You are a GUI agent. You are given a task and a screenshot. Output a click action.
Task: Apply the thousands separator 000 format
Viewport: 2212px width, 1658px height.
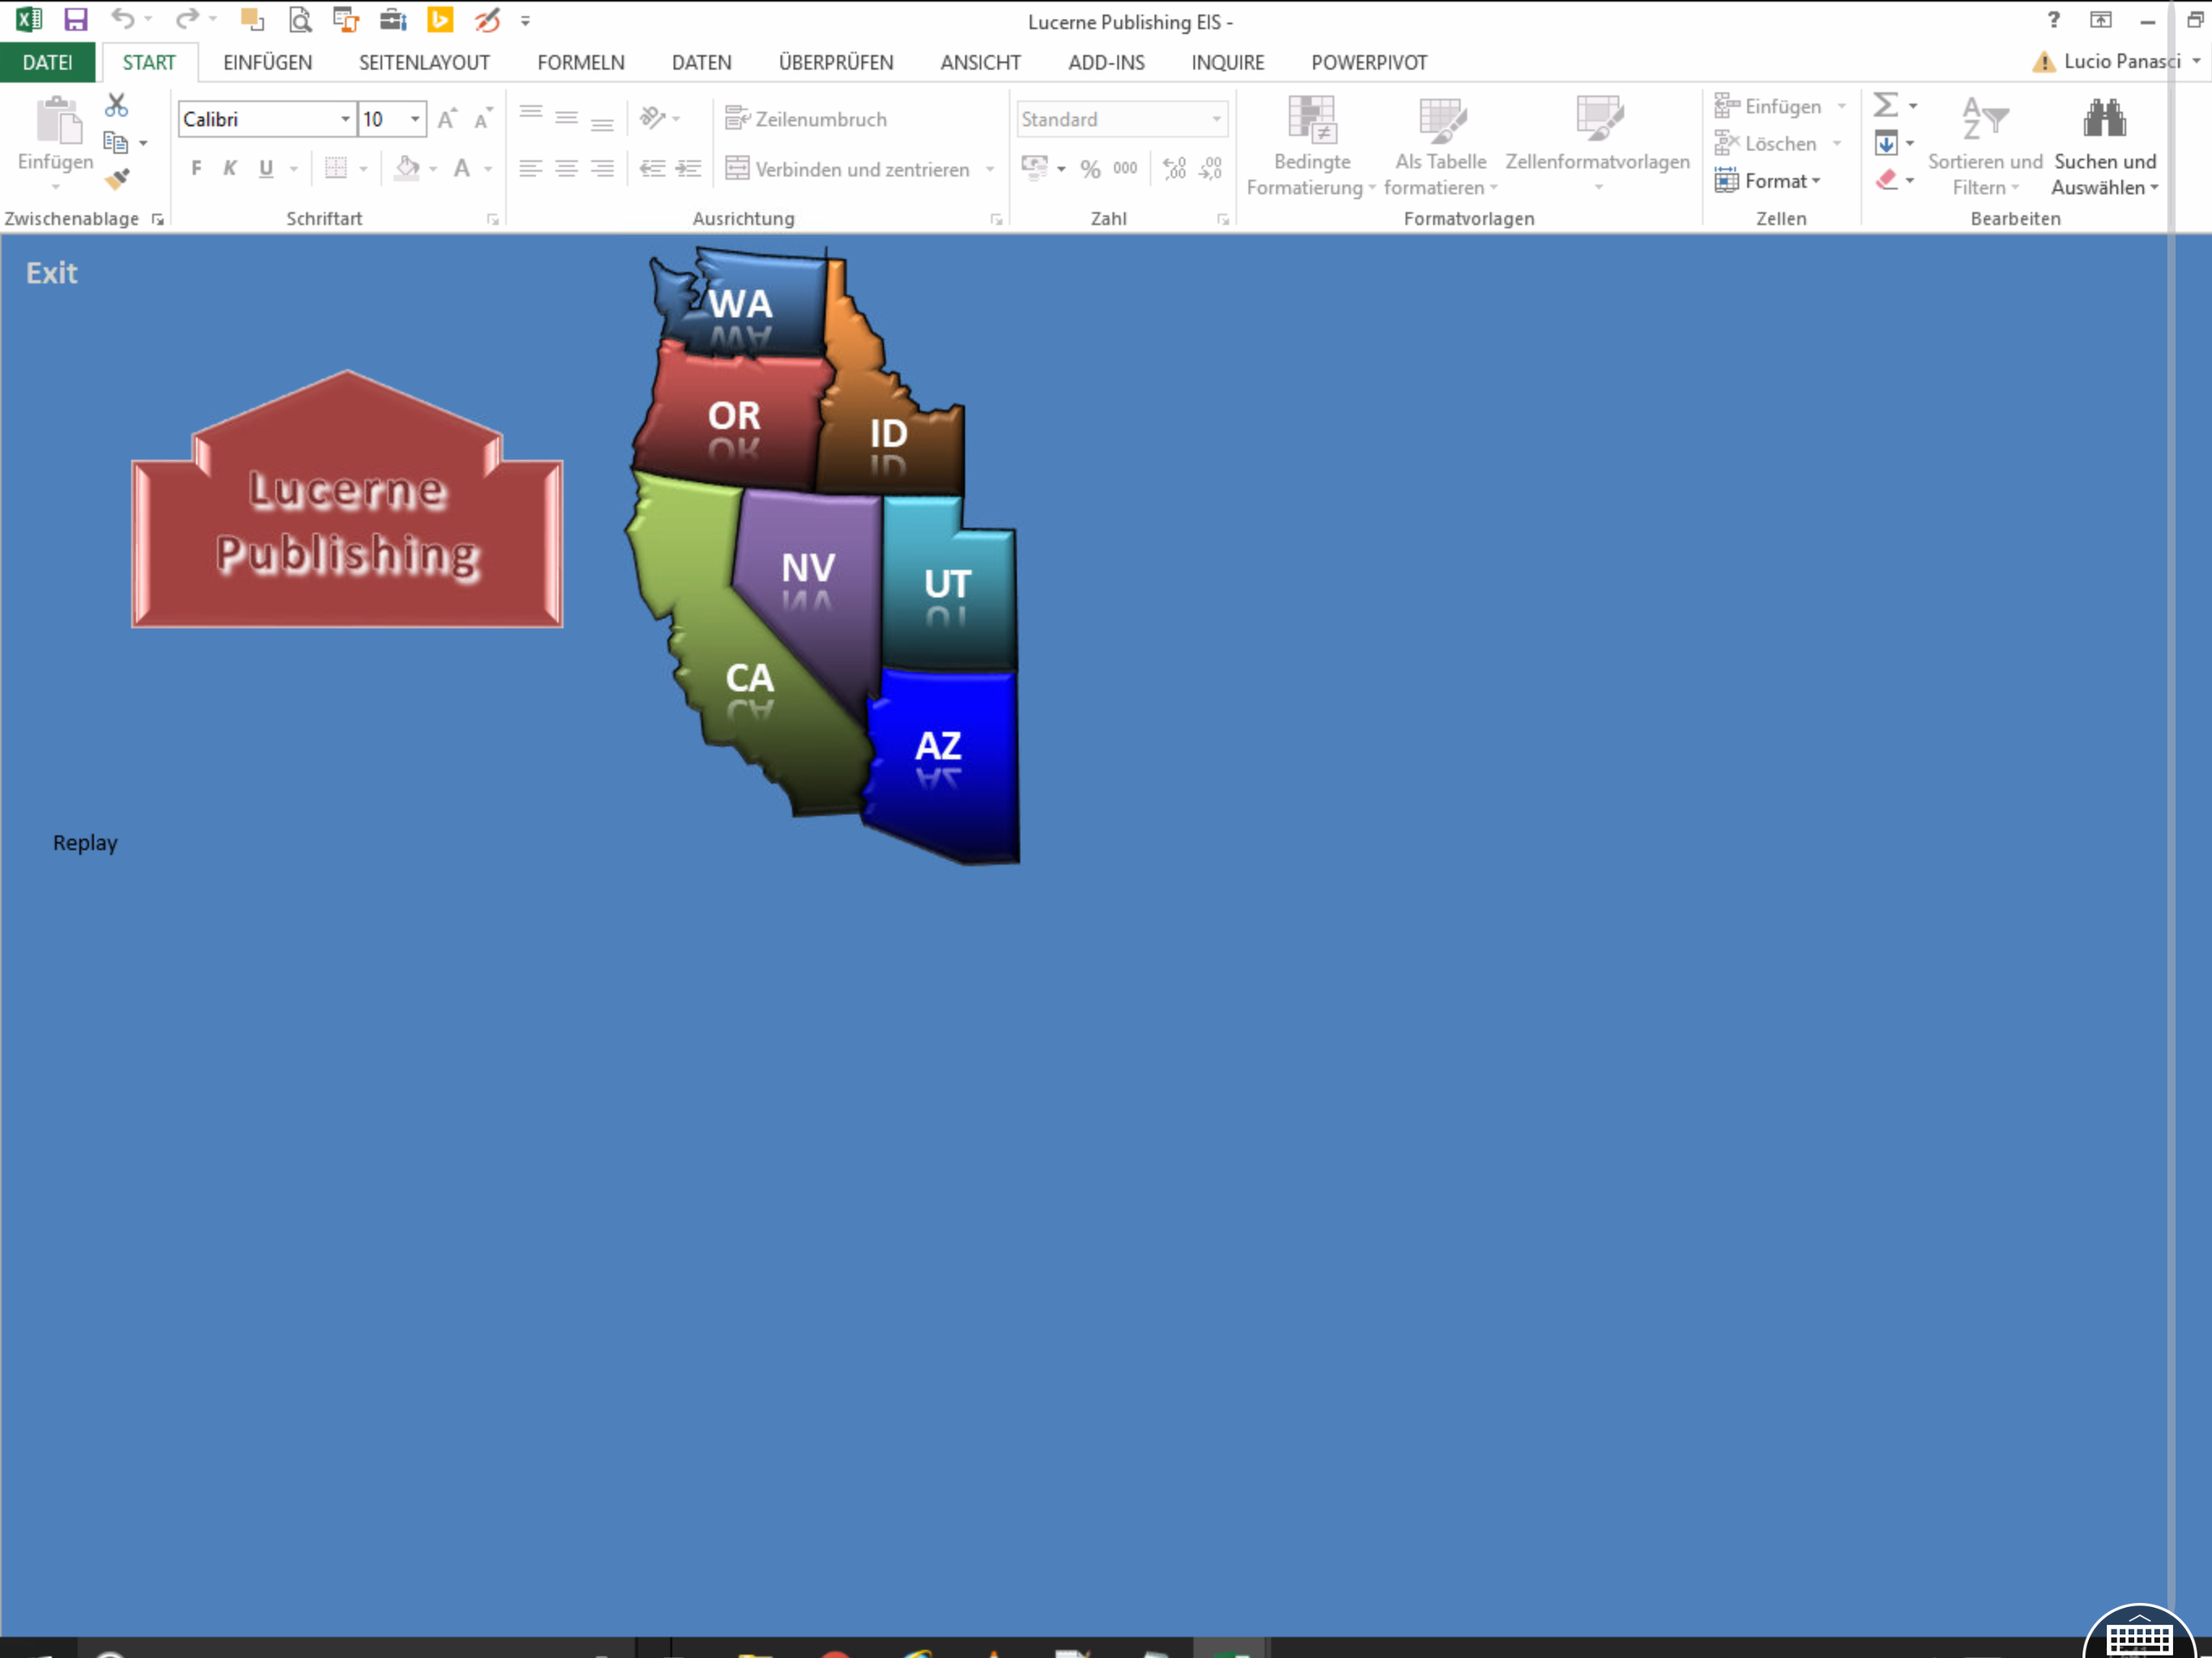[1125, 169]
